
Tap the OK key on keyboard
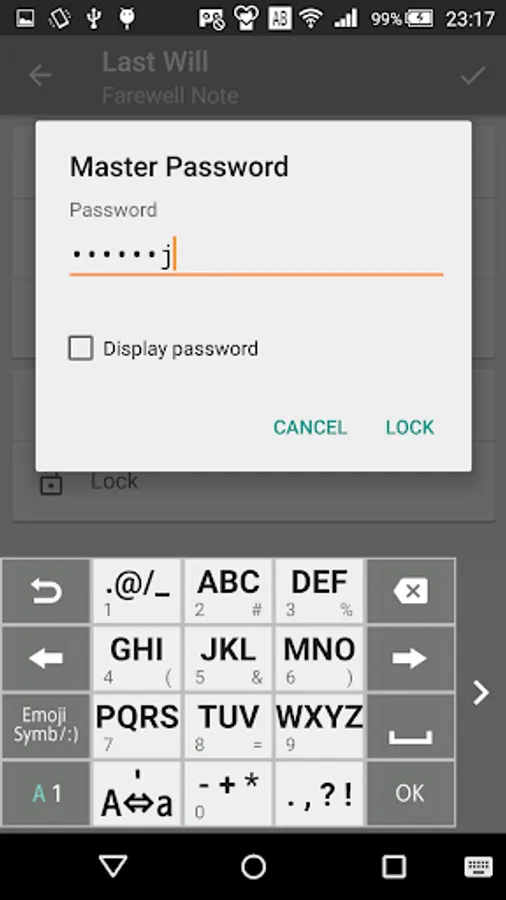[x=411, y=794]
